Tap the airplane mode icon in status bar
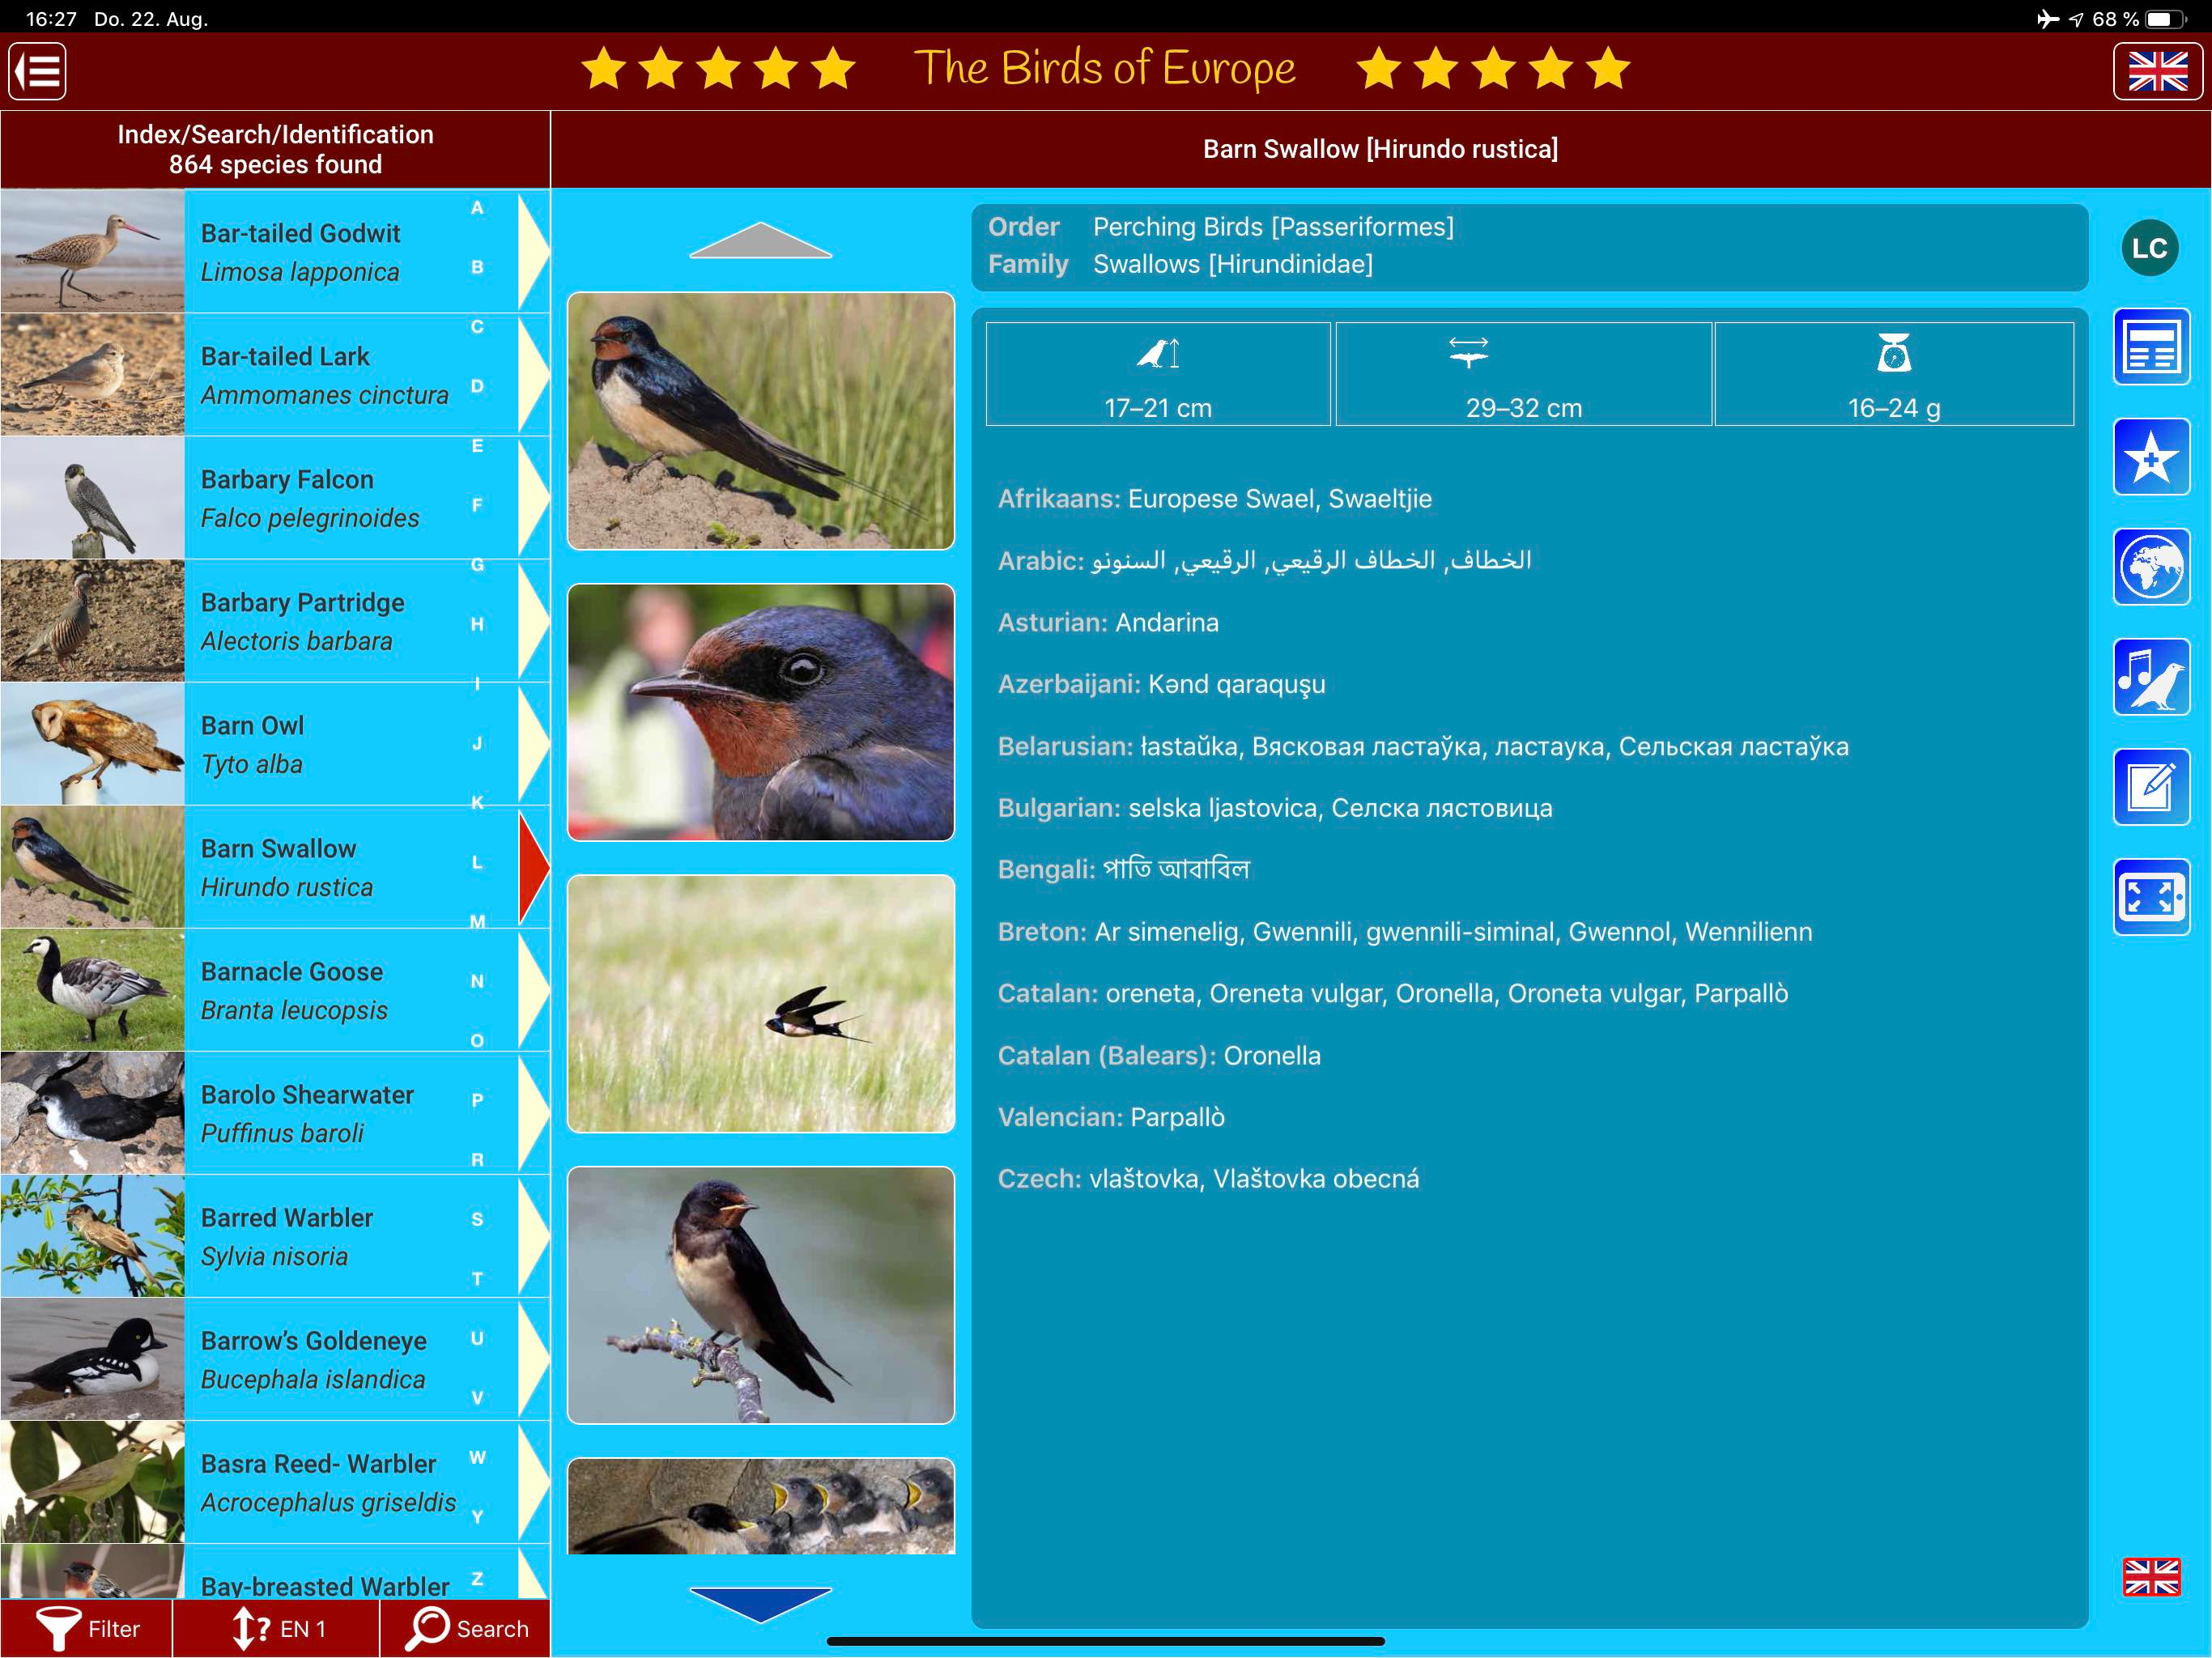The image size is (2212, 1658). (2048, 19)
